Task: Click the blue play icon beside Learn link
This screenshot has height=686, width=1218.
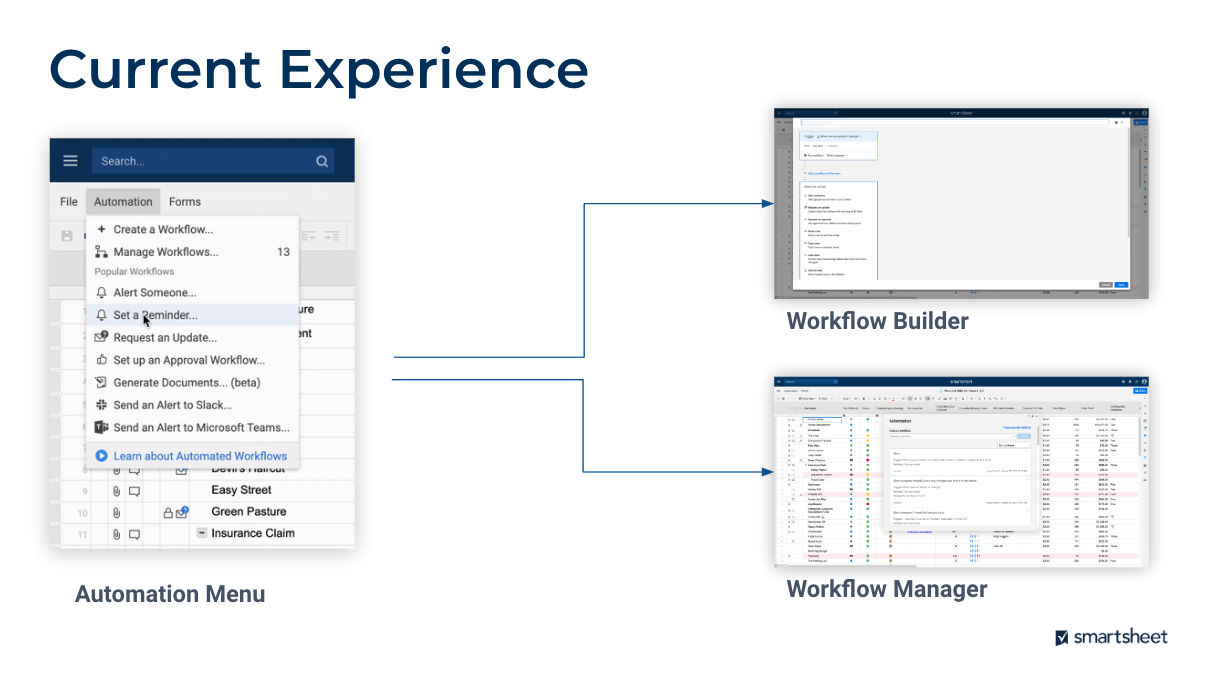Action: coord(101,456)
